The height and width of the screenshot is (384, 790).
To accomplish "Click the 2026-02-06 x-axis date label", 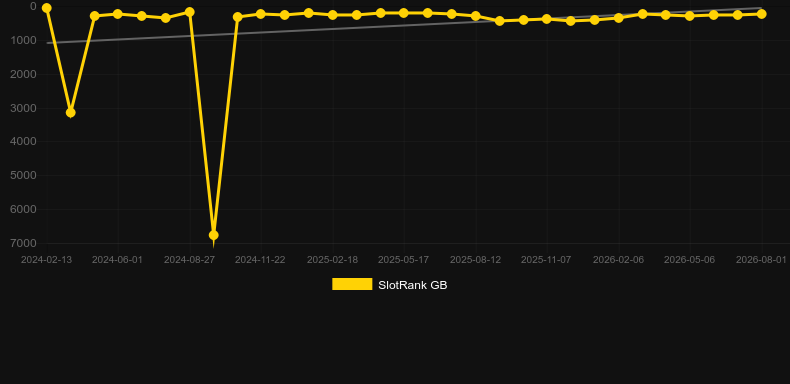I will tap(618, 260).
